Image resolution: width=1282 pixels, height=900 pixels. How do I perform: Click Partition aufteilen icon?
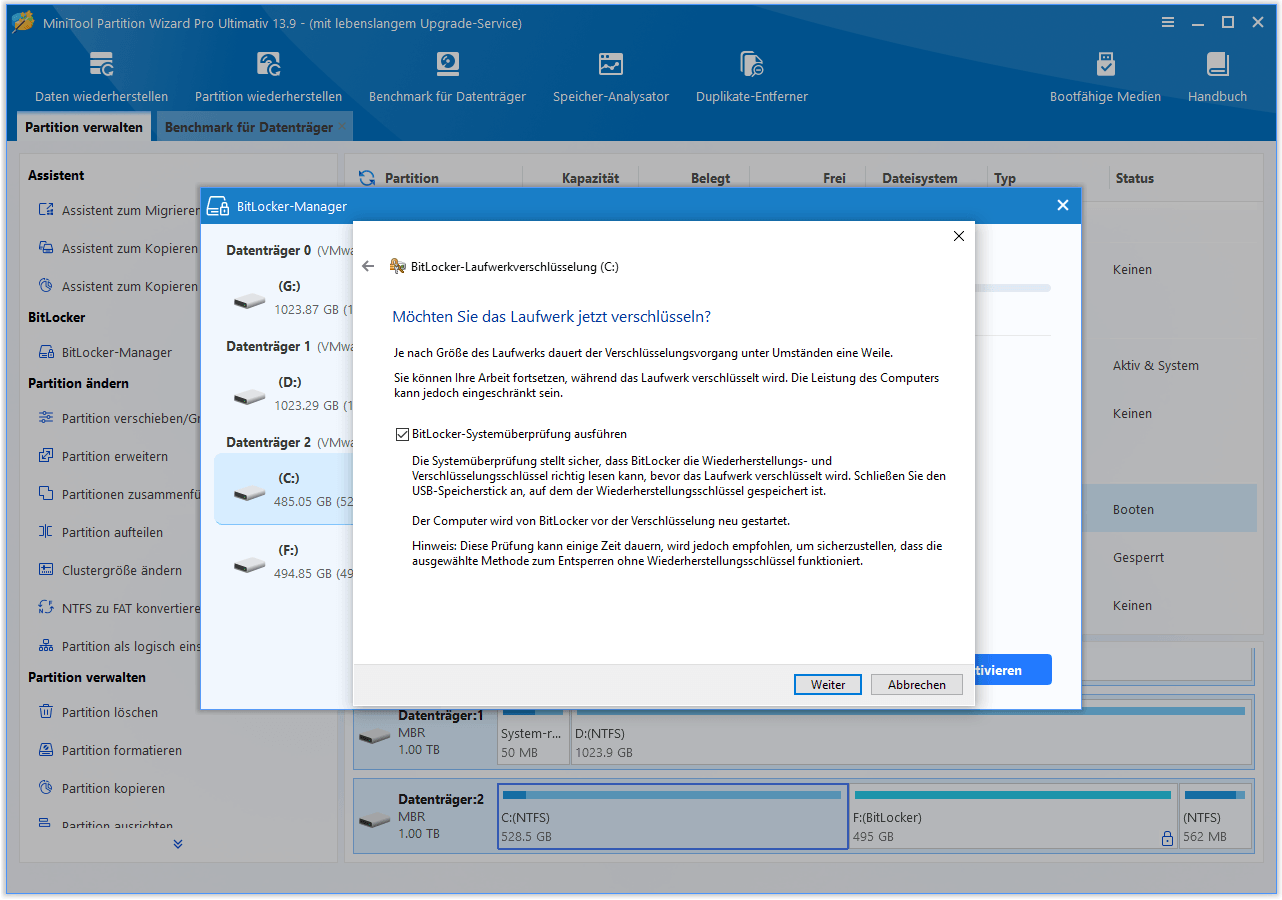(46, 532)
